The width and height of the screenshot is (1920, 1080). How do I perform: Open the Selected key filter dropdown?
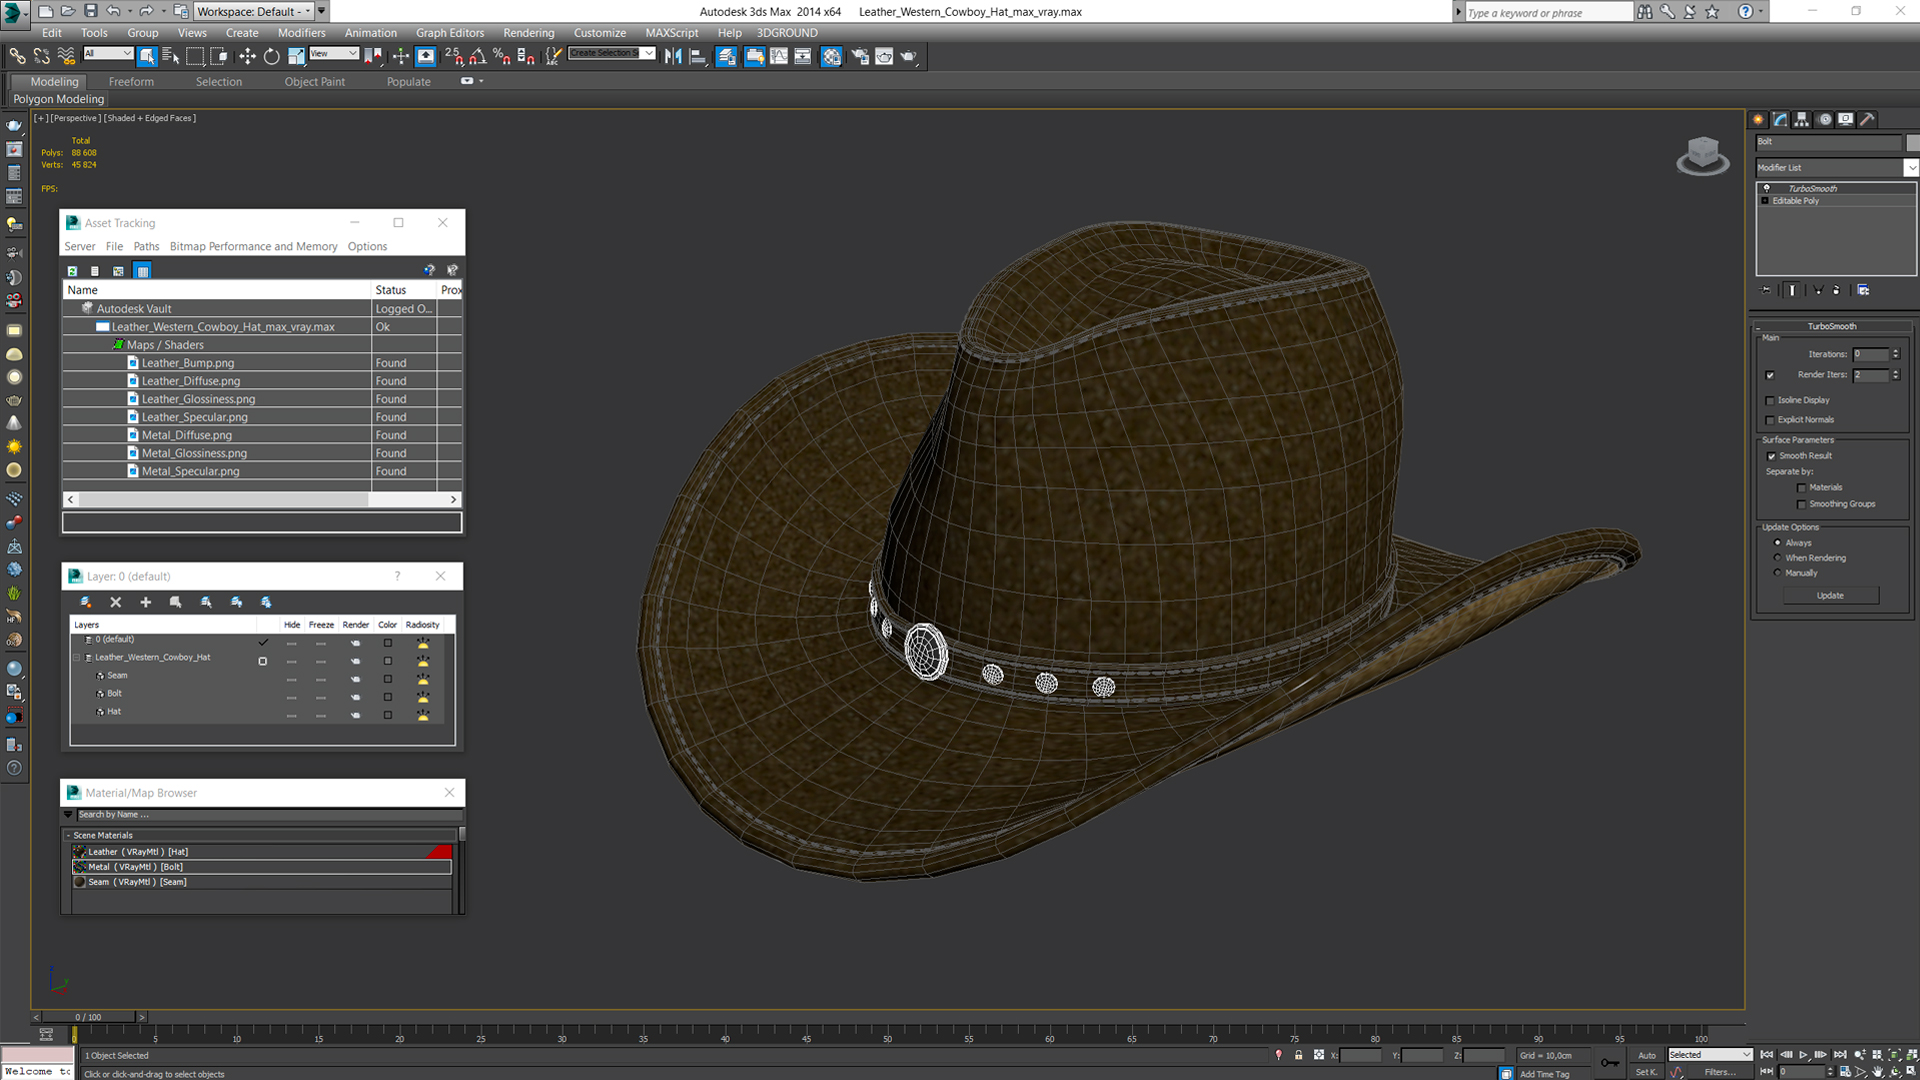1709,1055
